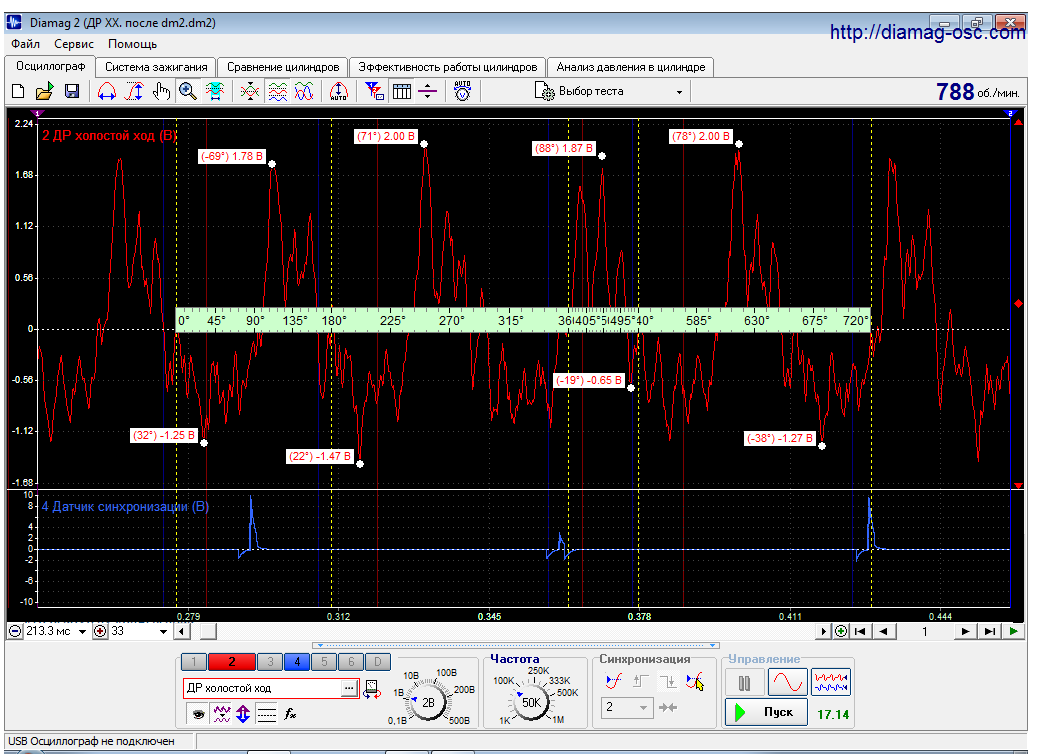Activate the magnifier zoom tool
Screen dimensions: 1040x754
[x=188, y=92]
